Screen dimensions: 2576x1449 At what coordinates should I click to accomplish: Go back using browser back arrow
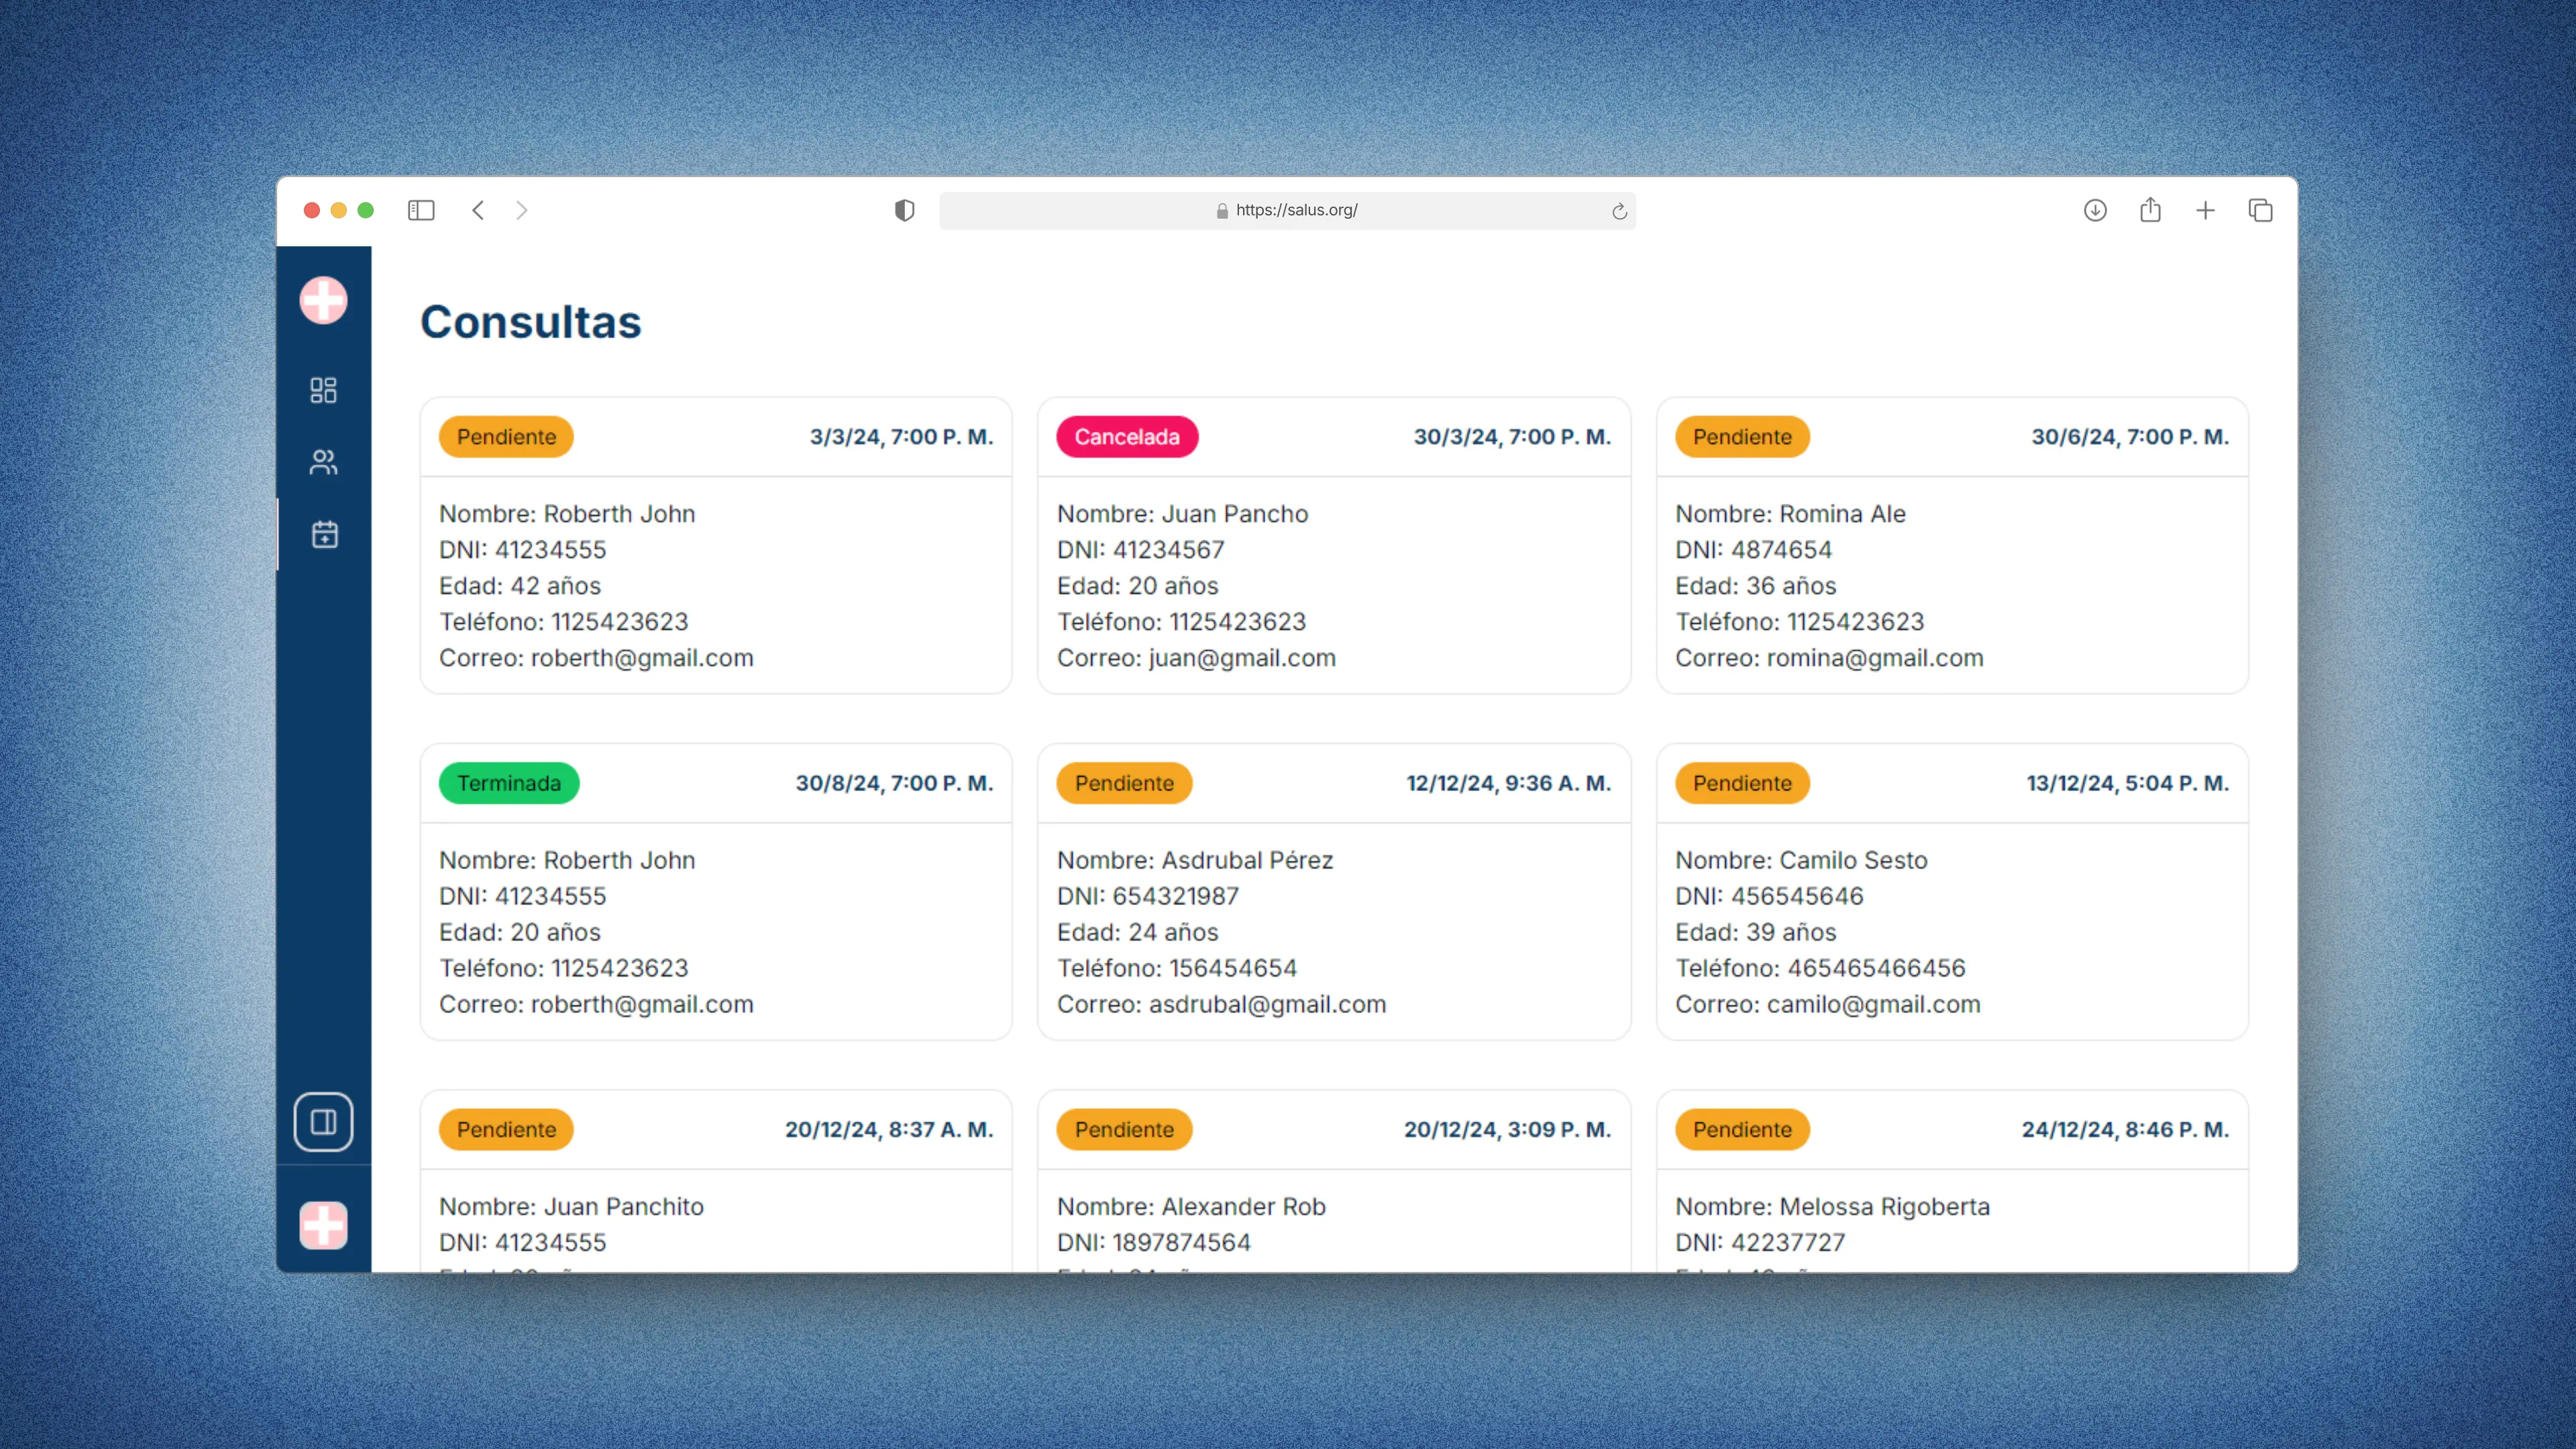[478, 210]
